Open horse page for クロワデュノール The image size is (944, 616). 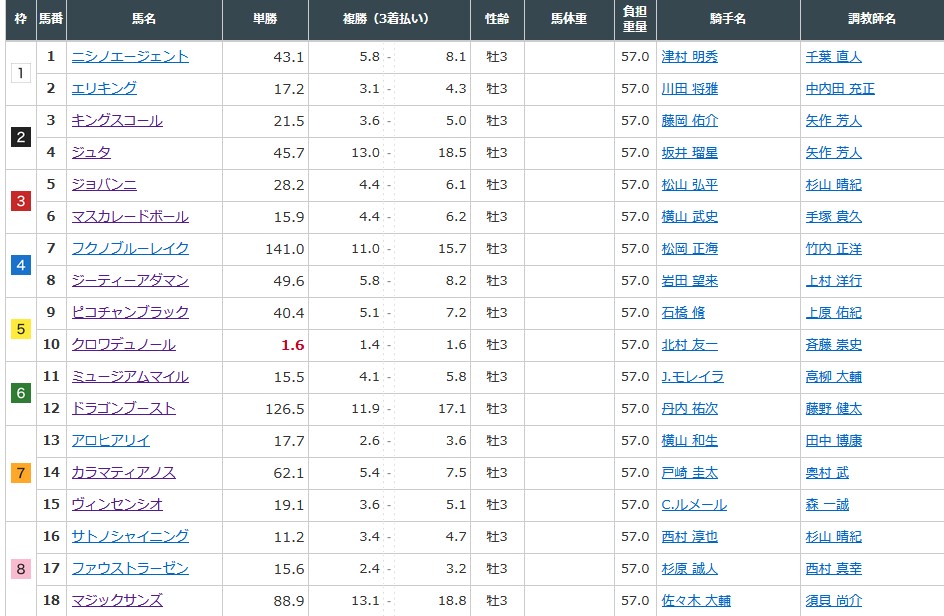(123, 345)
